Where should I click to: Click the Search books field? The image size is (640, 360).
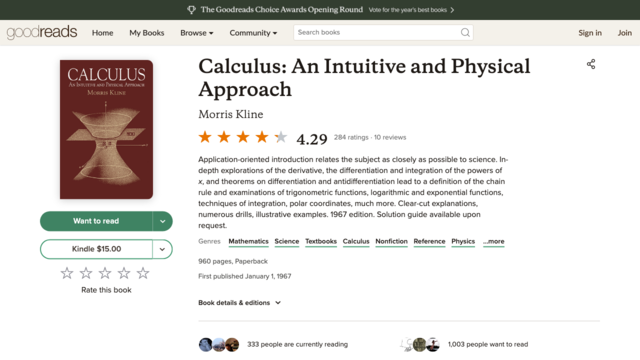pyautogui.click(x=376, y=32)
